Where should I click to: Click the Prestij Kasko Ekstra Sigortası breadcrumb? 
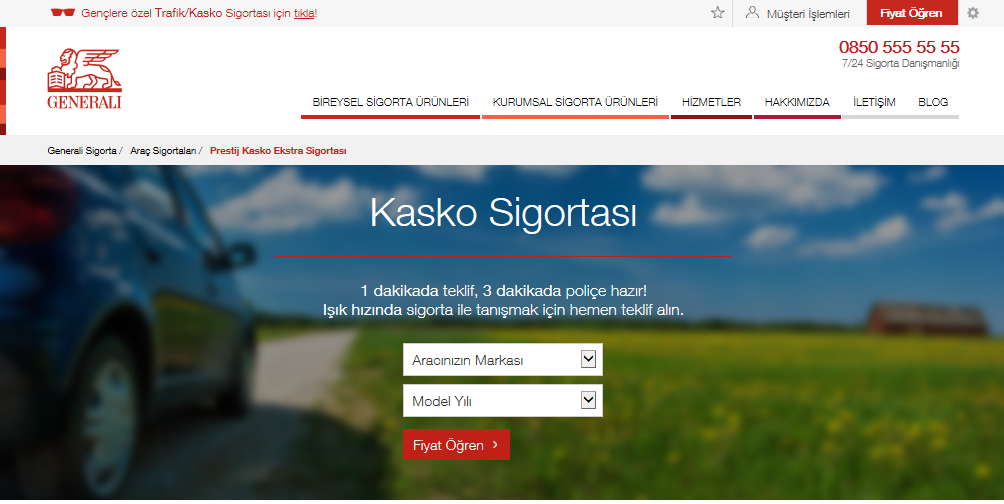click(278, 151)
